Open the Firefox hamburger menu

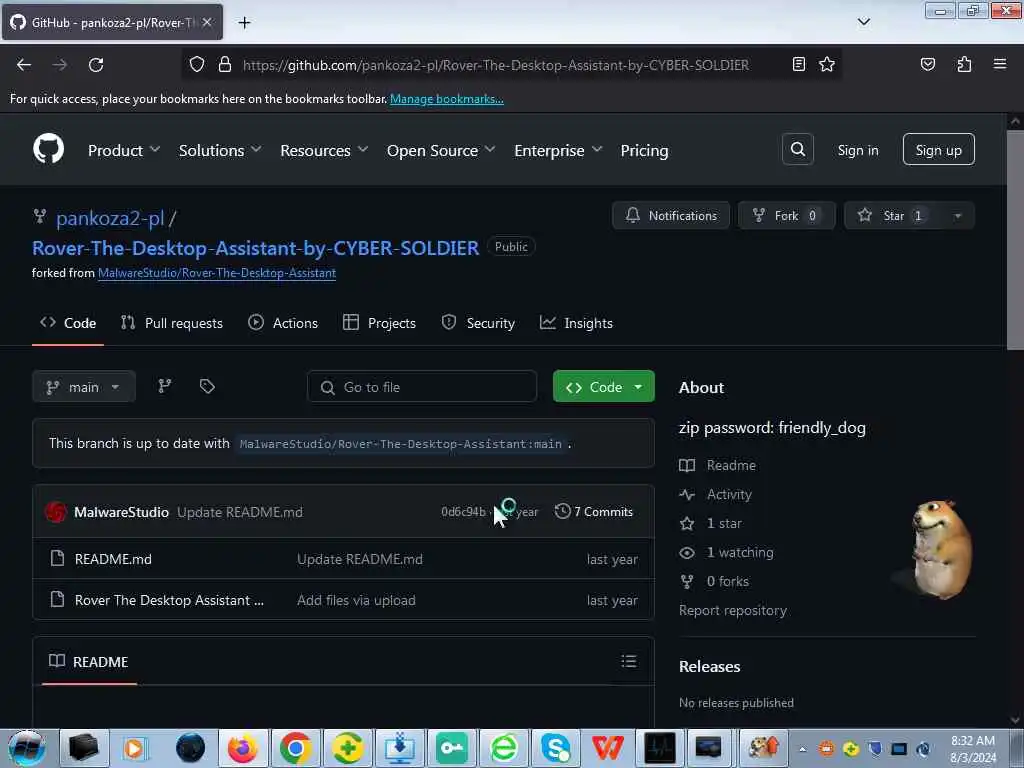pos(999,64)
